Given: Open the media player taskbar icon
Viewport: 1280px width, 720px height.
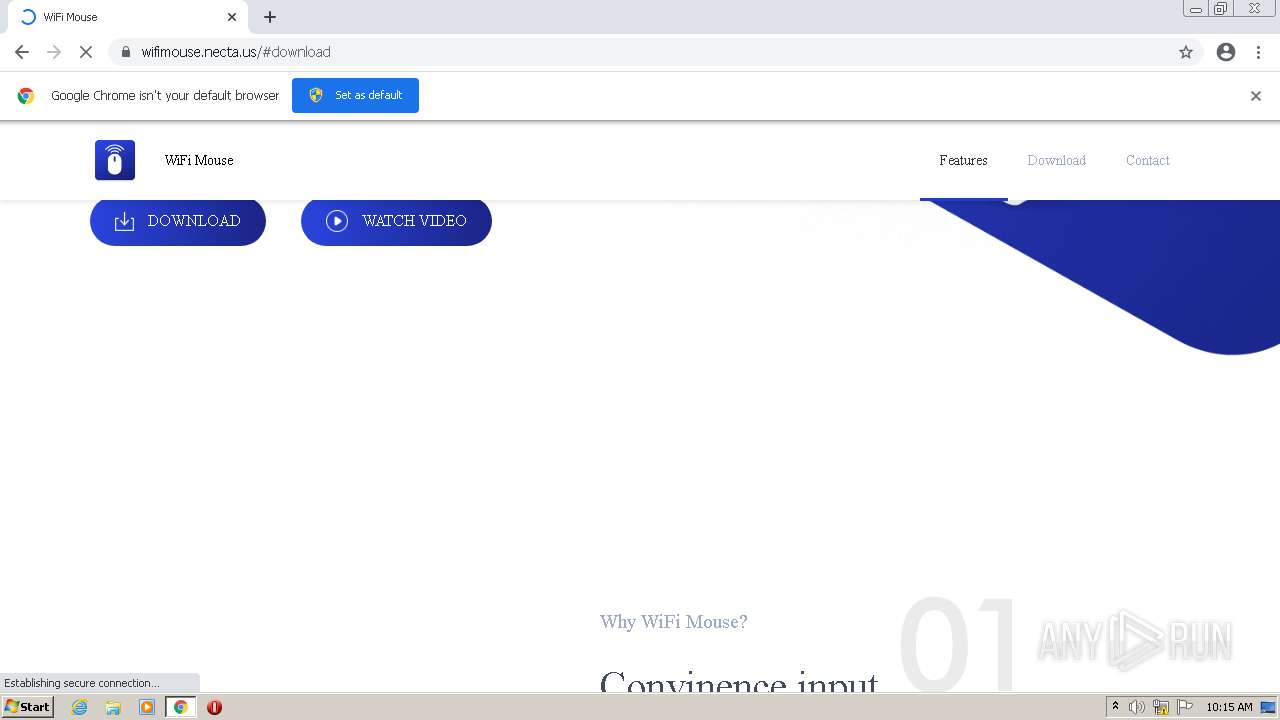Looking at the screenshot, I should [x=147, y=707].
